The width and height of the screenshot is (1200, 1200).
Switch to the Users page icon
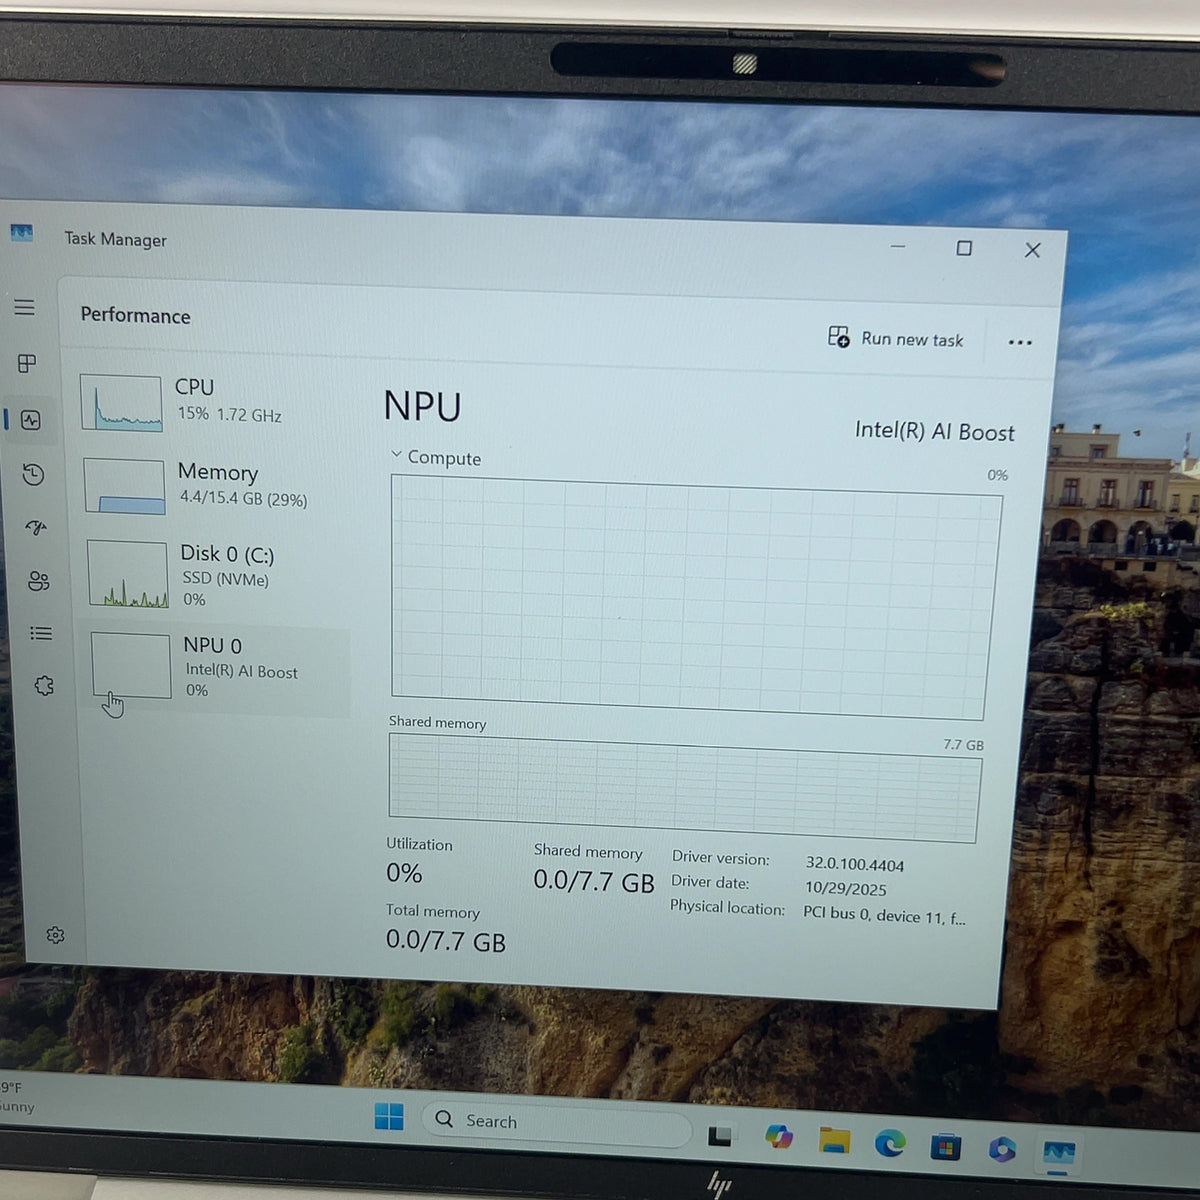pos(39,581)
